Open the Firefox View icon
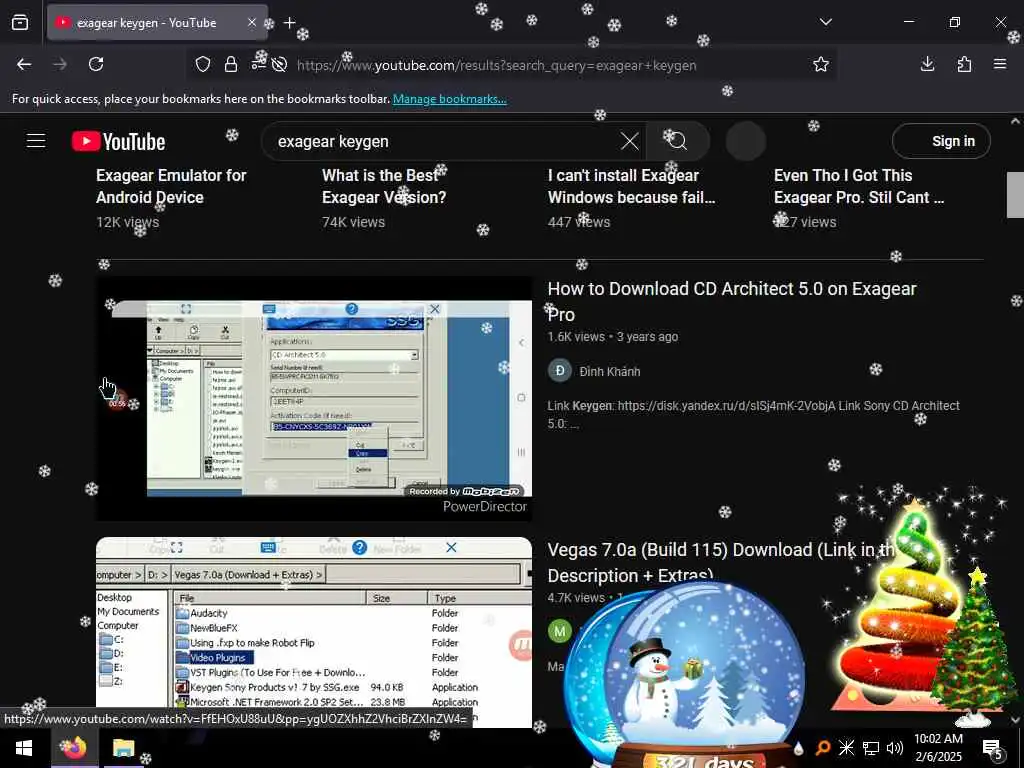Screen dimensions: 1024x768 click(x=20, y=23)
